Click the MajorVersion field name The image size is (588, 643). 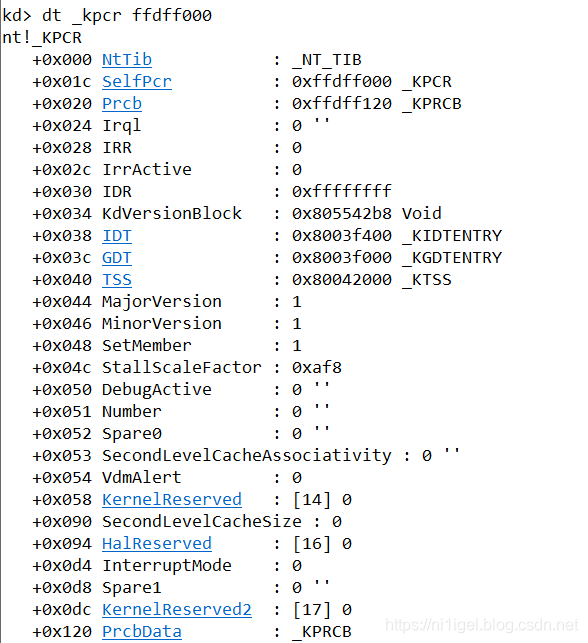coord(162,302)
